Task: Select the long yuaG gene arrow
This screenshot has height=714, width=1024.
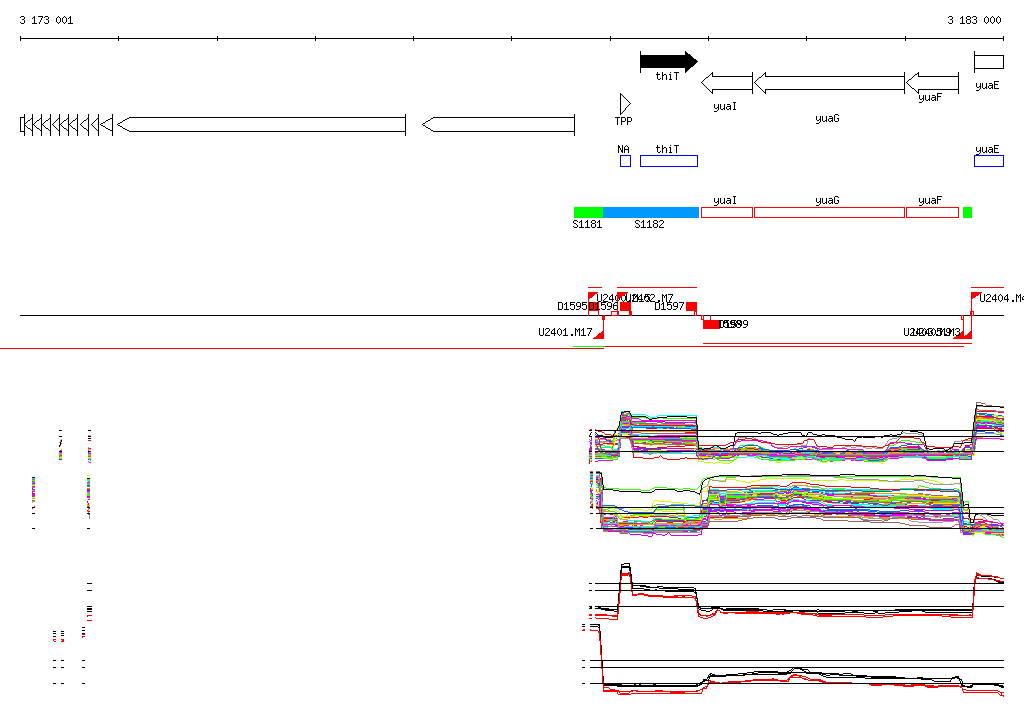Action: [x=828, y=83]
